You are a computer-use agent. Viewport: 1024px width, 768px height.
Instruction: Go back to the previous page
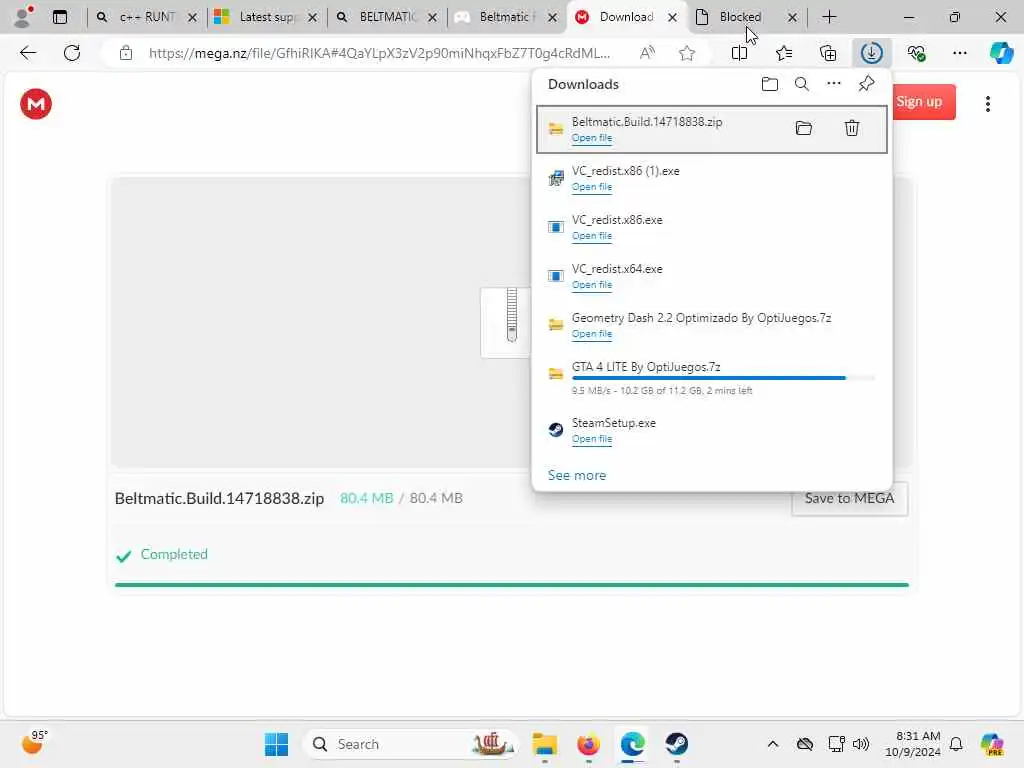click(x=28, y=53)
